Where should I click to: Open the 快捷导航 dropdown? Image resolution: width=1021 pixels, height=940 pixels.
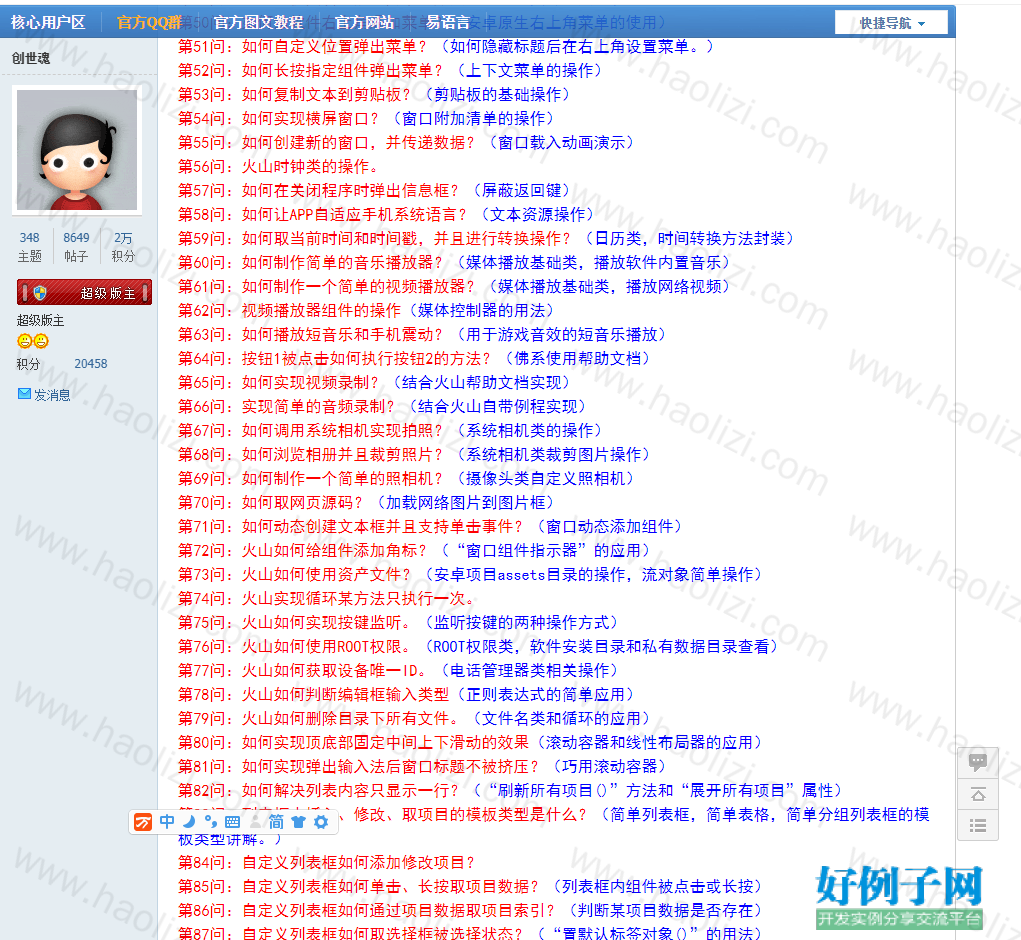(x=891, y=23)
